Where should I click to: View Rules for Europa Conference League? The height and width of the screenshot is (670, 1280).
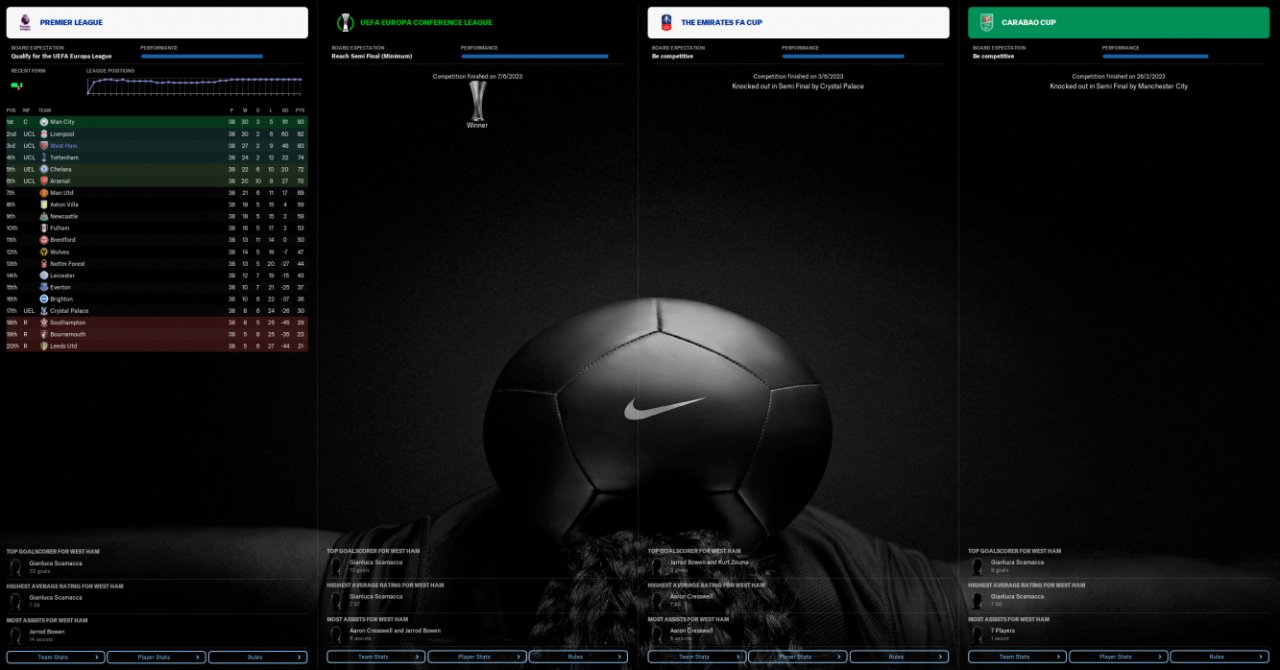(x=578, y=657)
